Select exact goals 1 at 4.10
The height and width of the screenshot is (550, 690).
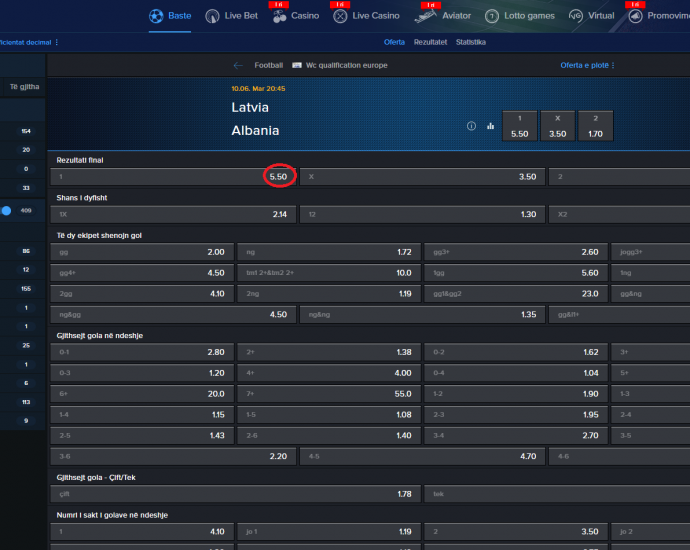click(x=142, y=532)
